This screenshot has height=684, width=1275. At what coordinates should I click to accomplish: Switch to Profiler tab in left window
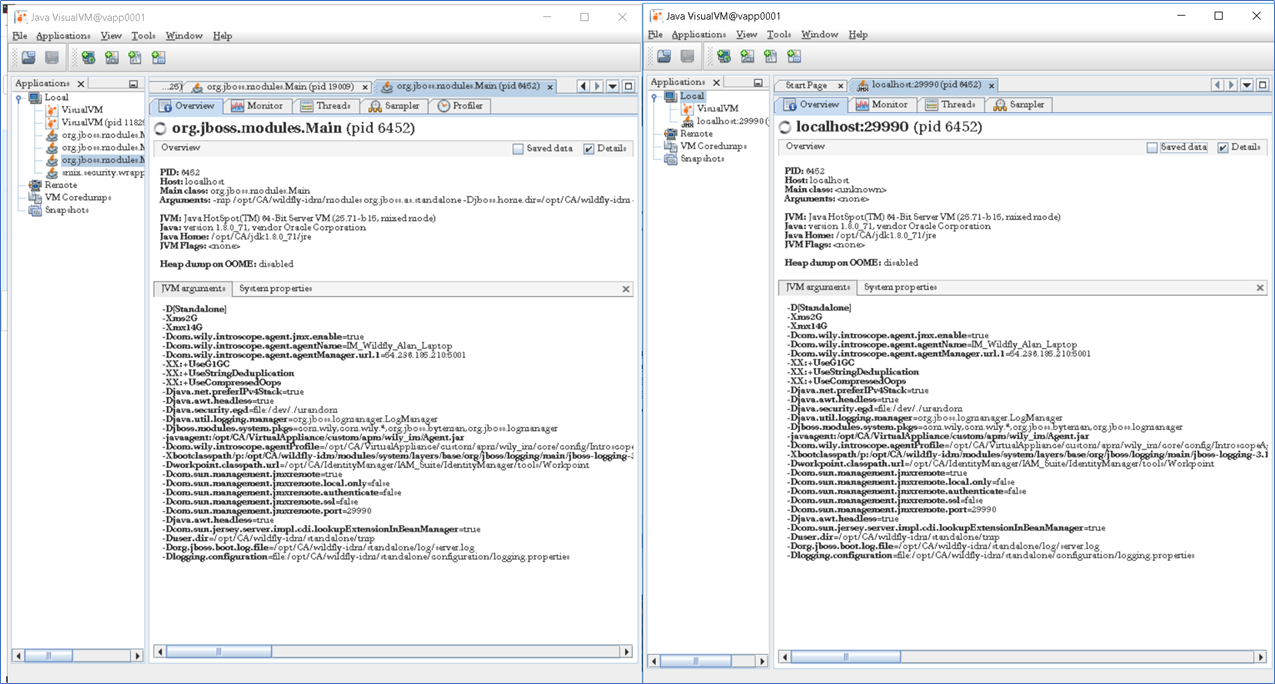[459, 105]
